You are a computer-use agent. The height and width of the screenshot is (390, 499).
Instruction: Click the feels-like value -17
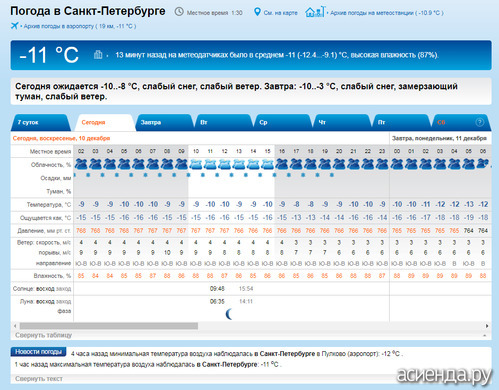point(426,218)
